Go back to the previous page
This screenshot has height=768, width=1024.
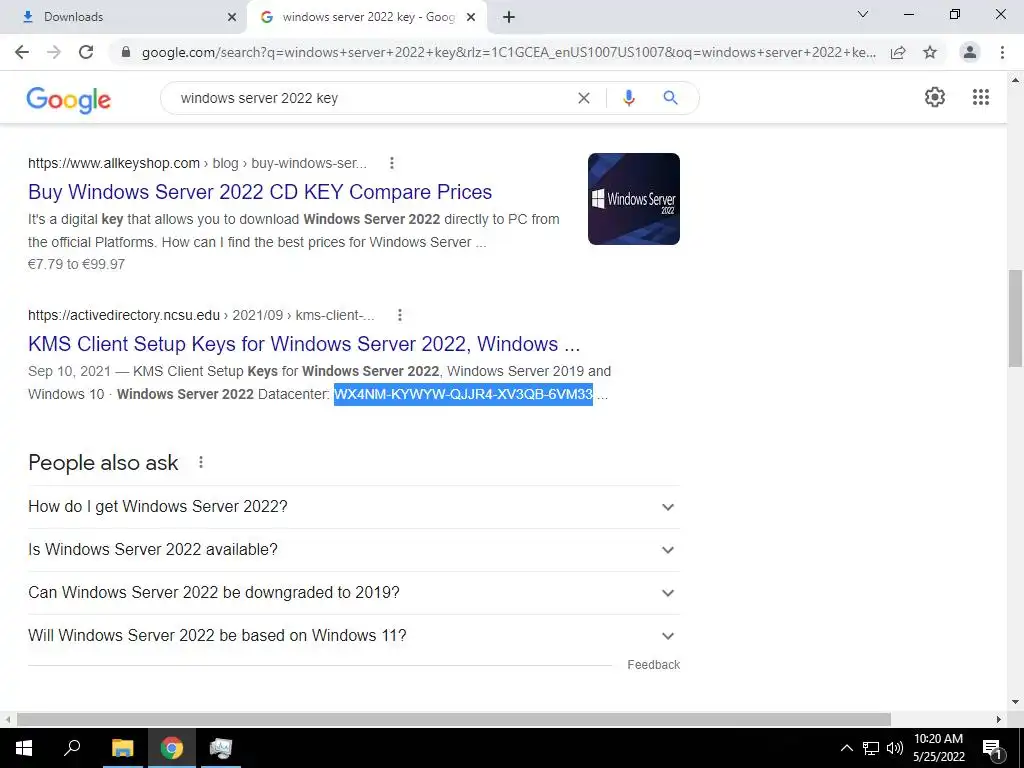click(22, 52)
